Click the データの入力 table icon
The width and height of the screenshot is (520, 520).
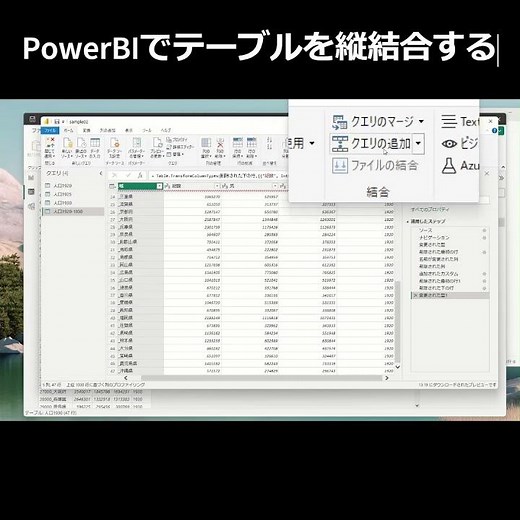click(95, 143)
